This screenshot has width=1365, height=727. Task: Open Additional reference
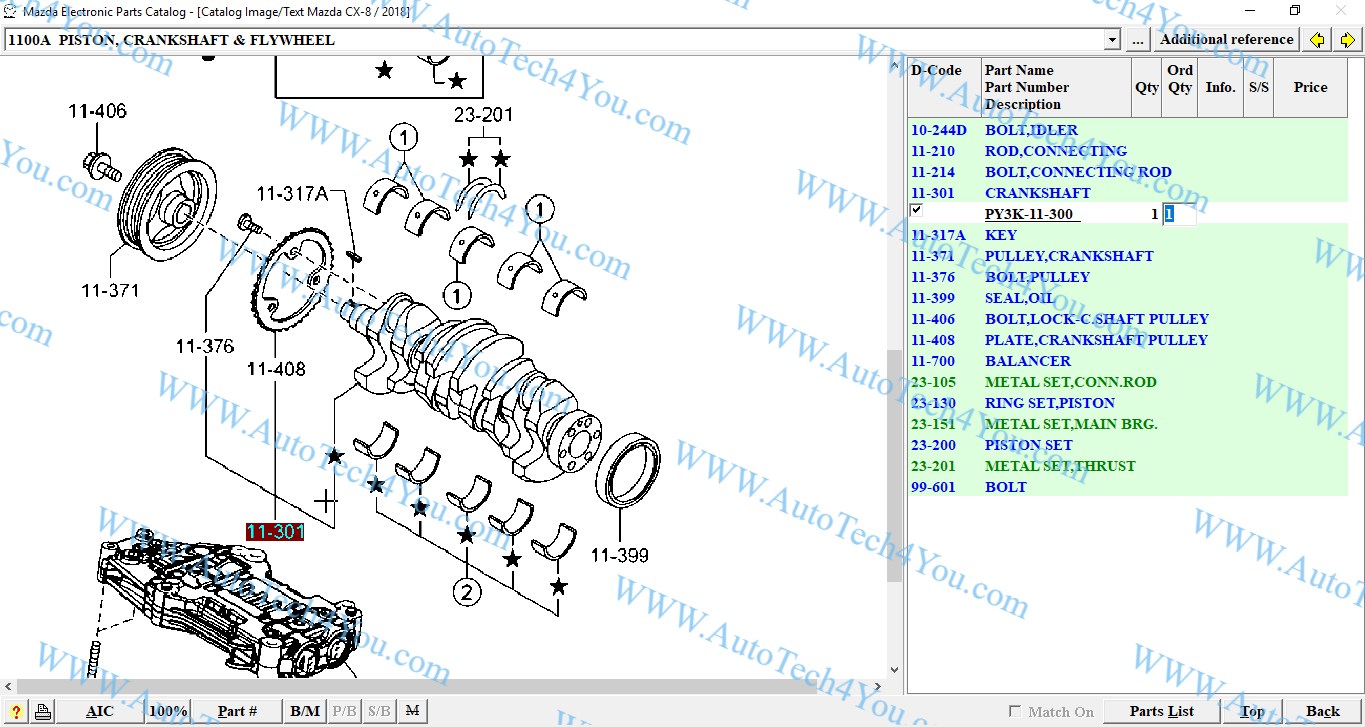click(x=1226, y=40)
